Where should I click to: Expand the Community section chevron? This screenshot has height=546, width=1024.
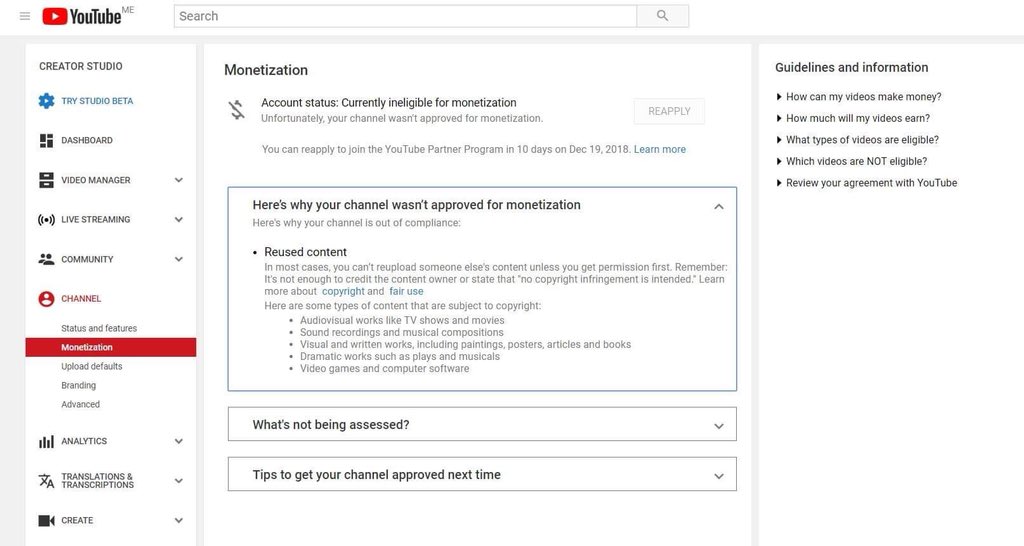coord(178,259)
